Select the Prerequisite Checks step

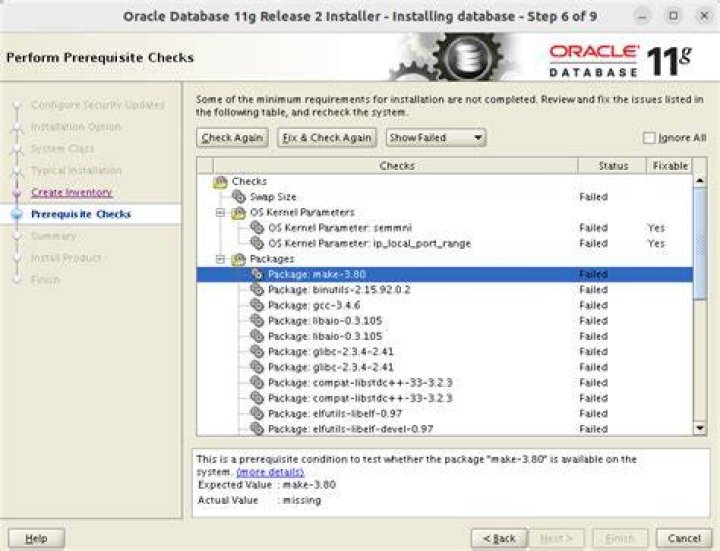81,214
